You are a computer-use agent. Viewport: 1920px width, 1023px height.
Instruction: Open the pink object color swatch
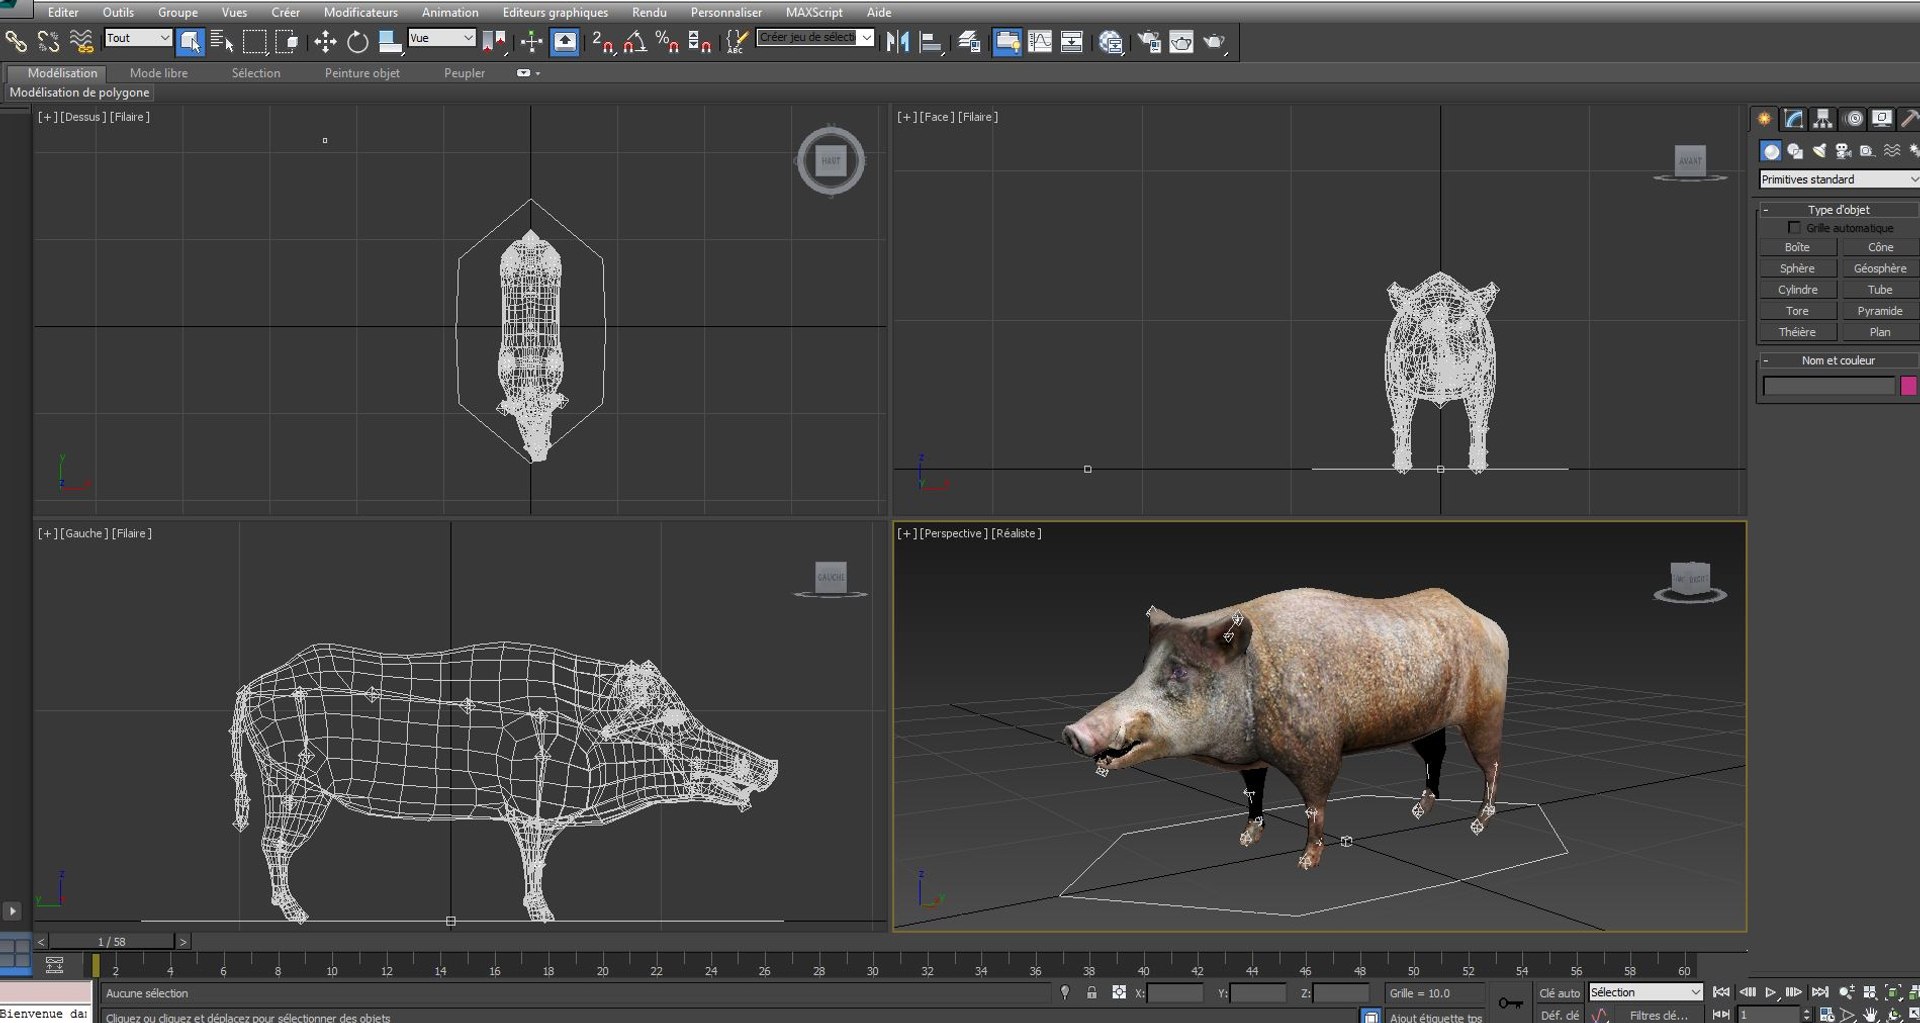click(x=1908, y=386)
